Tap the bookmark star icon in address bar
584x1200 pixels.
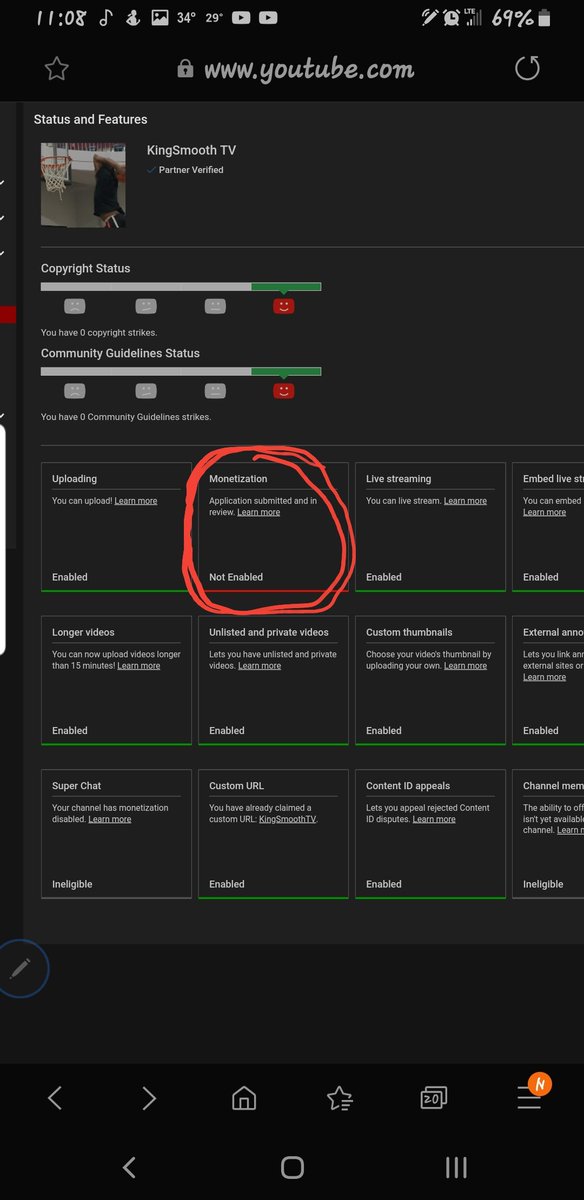pyautogui.click(x=57, y=69)
